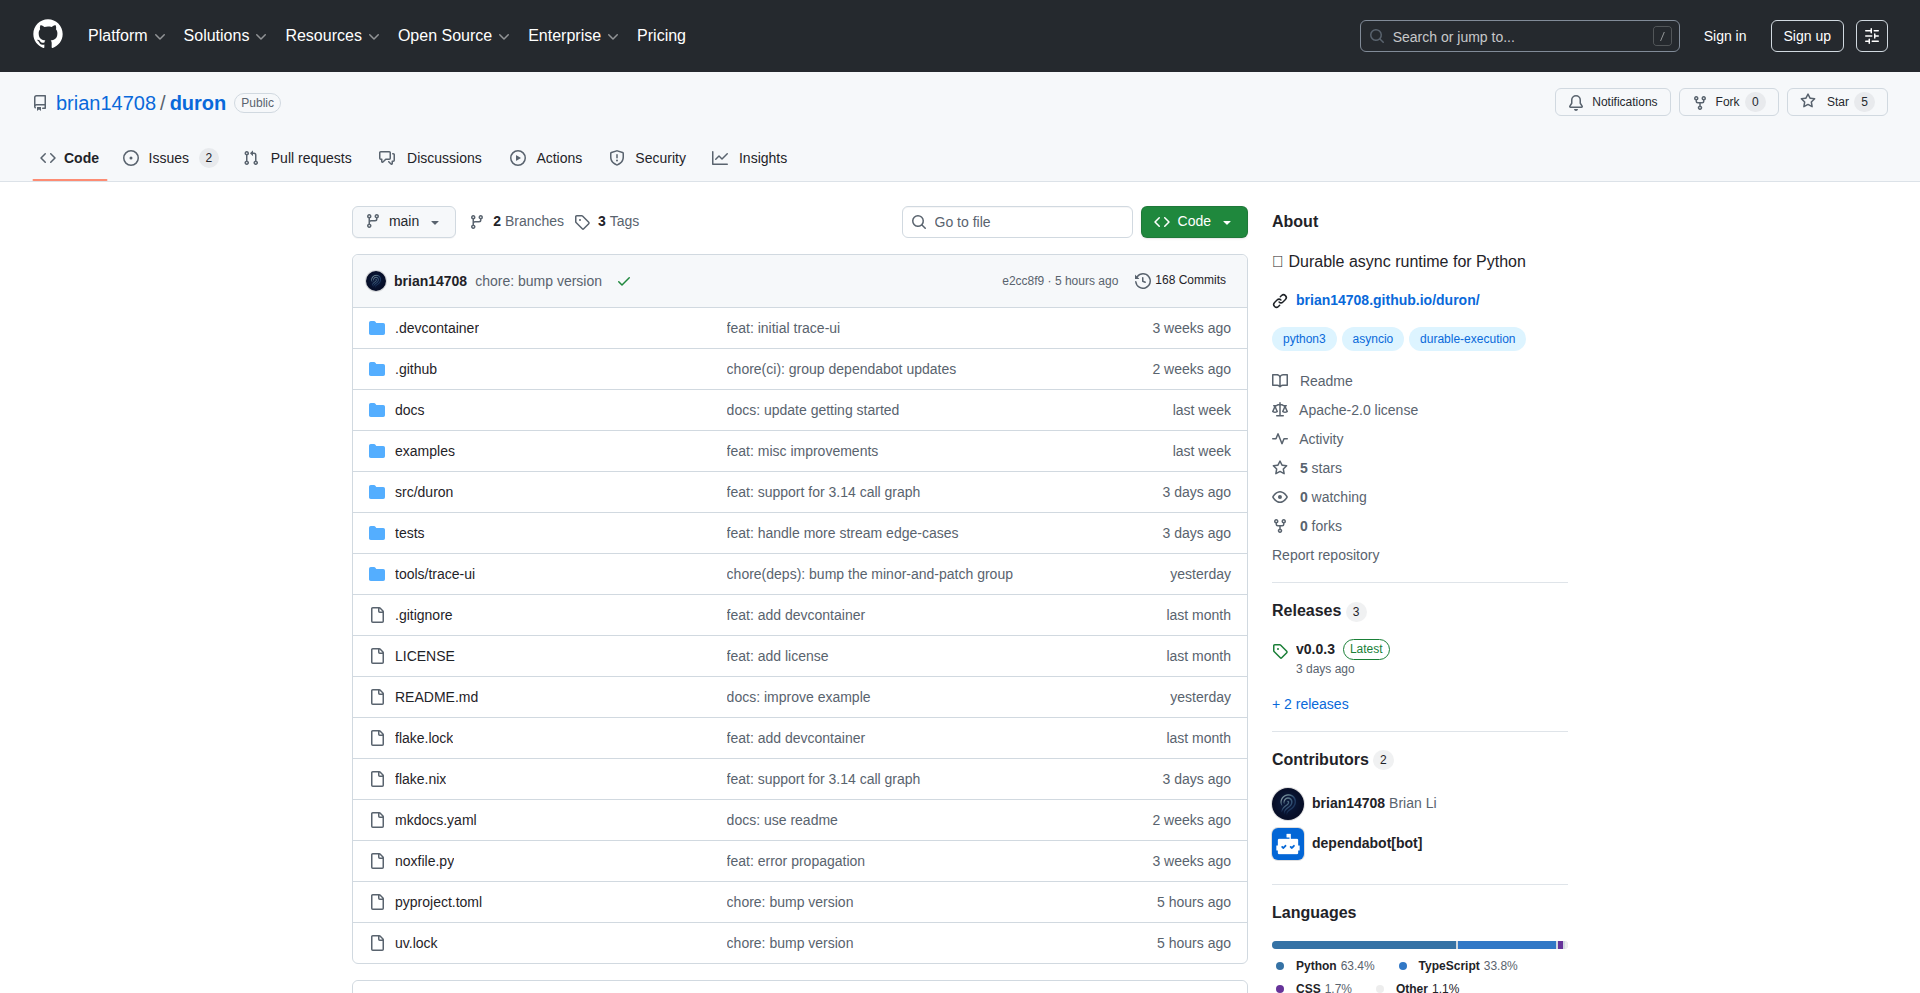Click the TypeScript segment of the languages bar
The height and width of the screenshot is (993, 1920).
coord(1508,944)
